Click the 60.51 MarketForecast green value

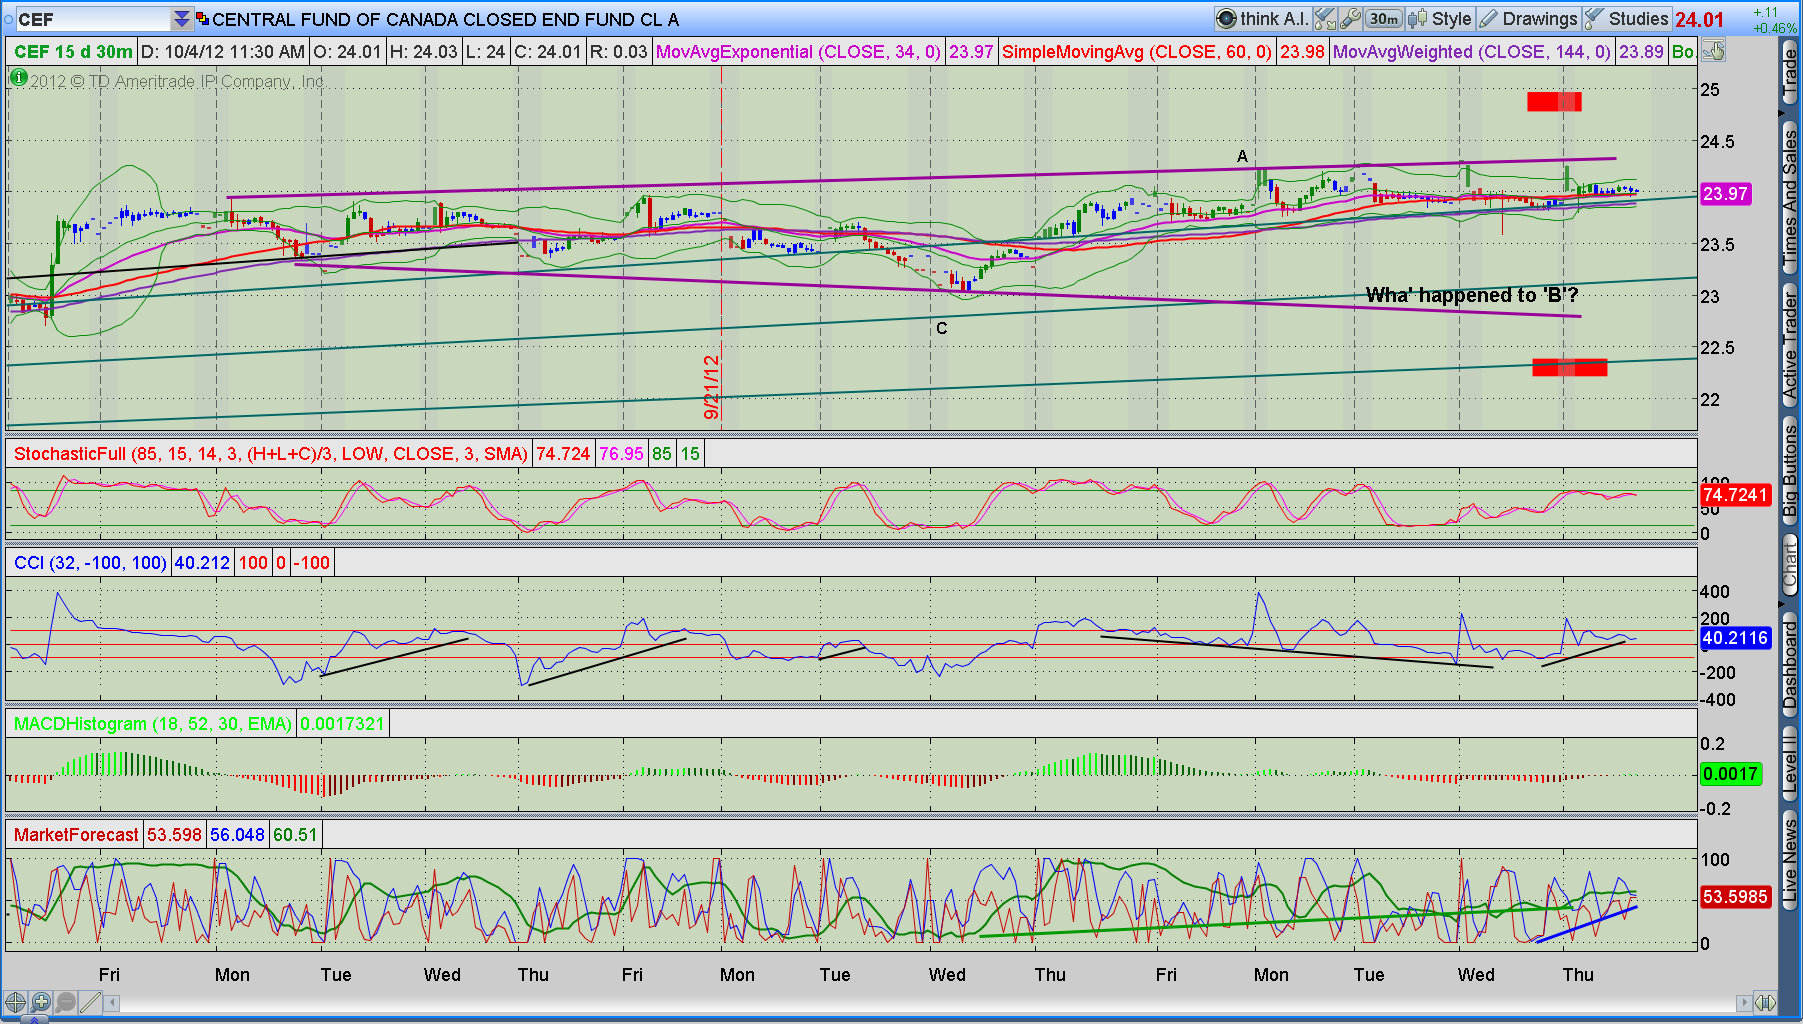click(x=295, y=835)
